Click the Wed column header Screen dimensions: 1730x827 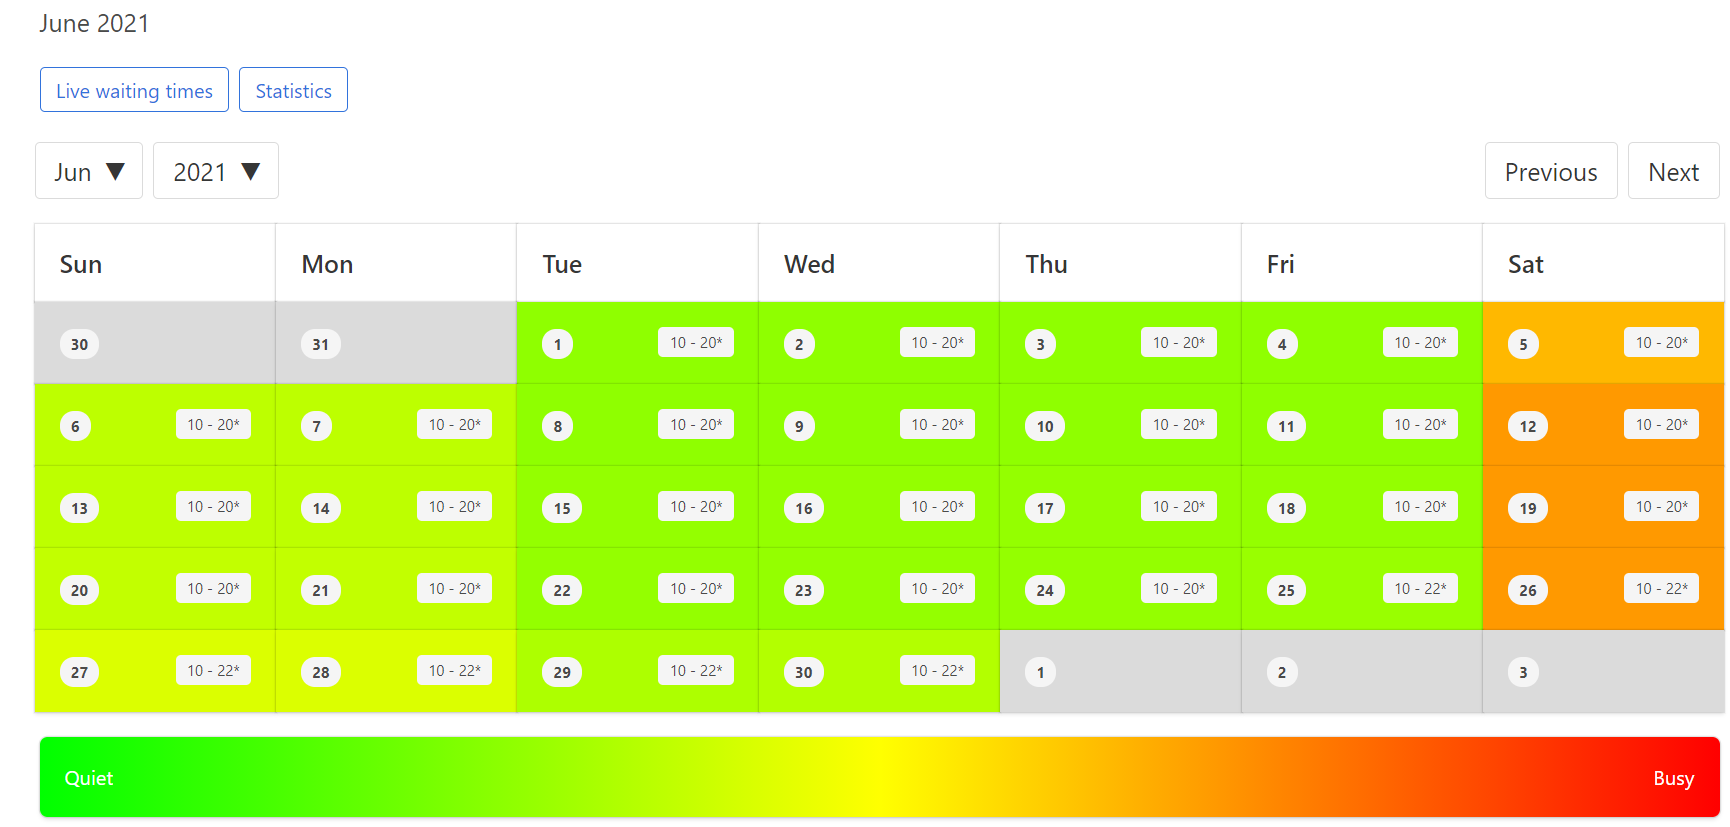pyautogui.click(x=809, y=264)
